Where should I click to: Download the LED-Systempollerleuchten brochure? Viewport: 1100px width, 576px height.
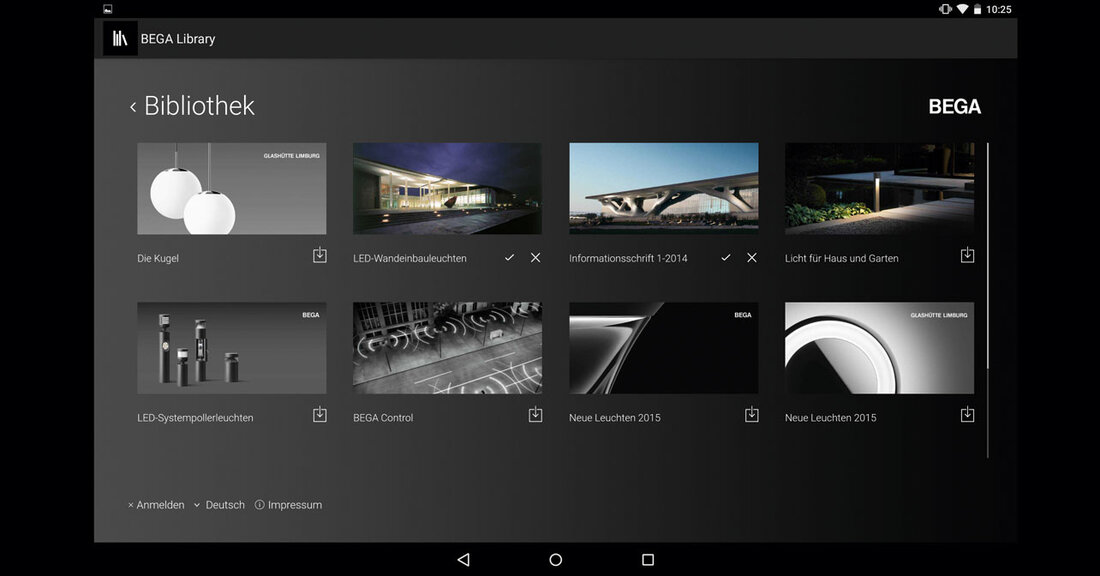[319, 415]
